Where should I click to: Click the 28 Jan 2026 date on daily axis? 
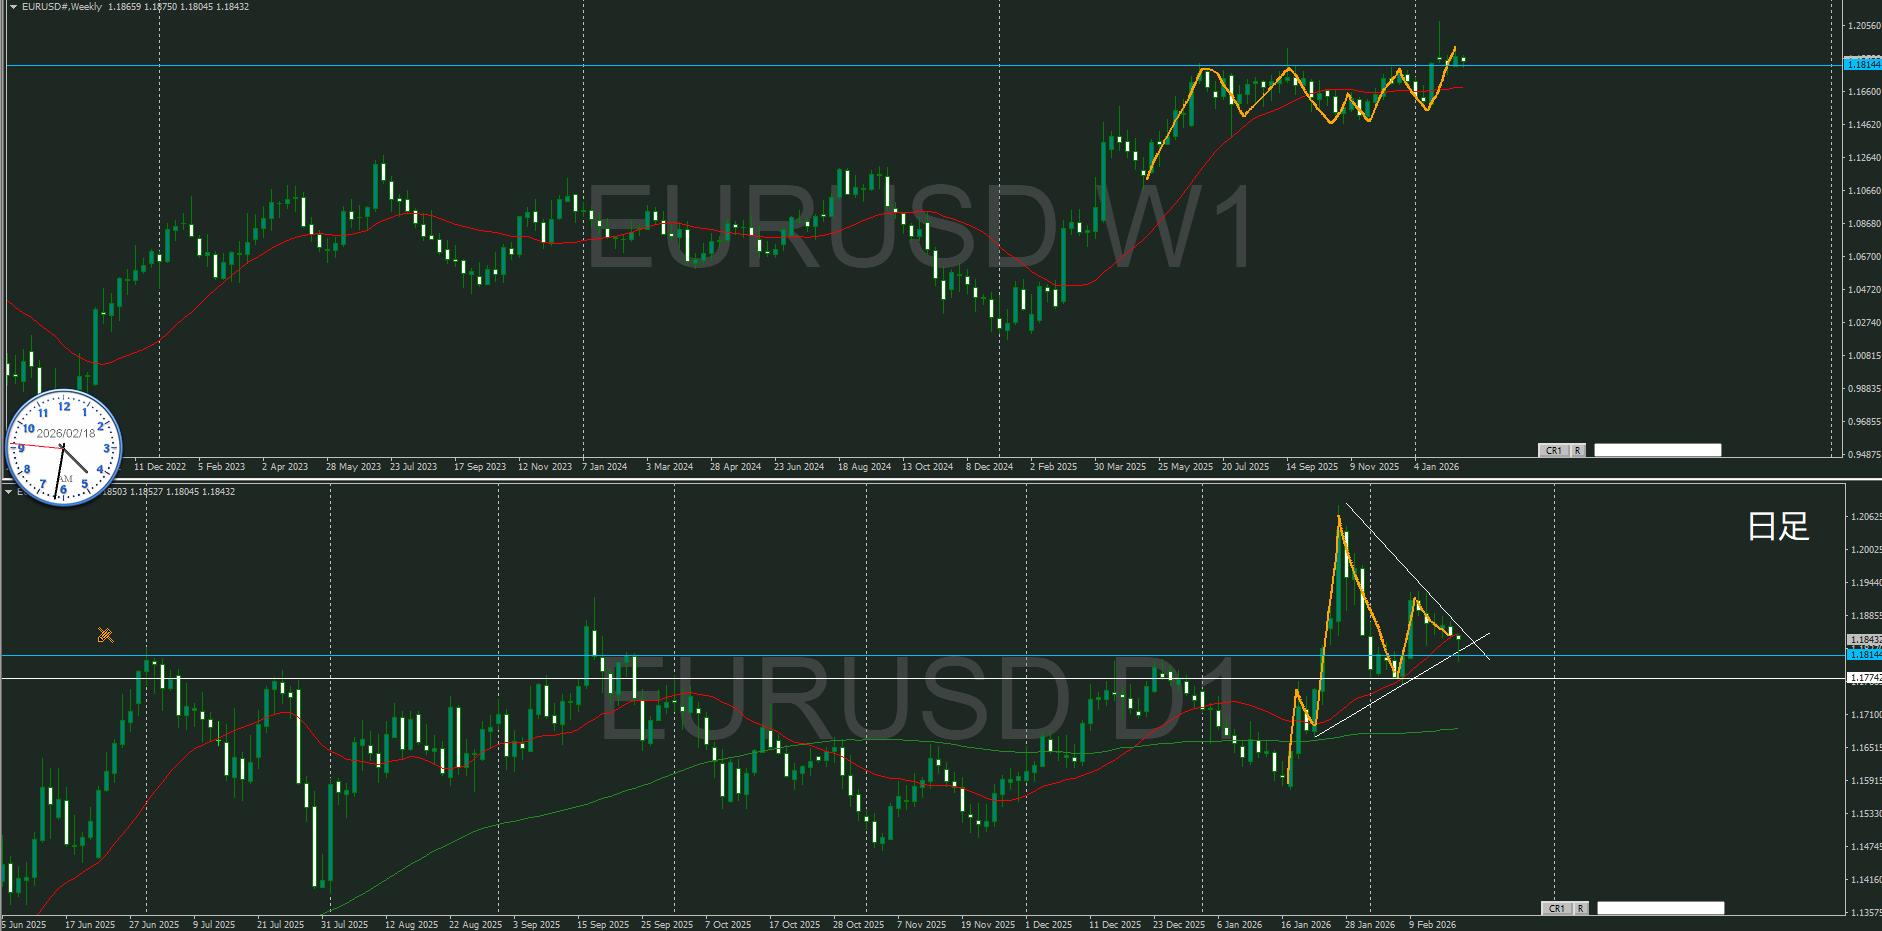1369,925
